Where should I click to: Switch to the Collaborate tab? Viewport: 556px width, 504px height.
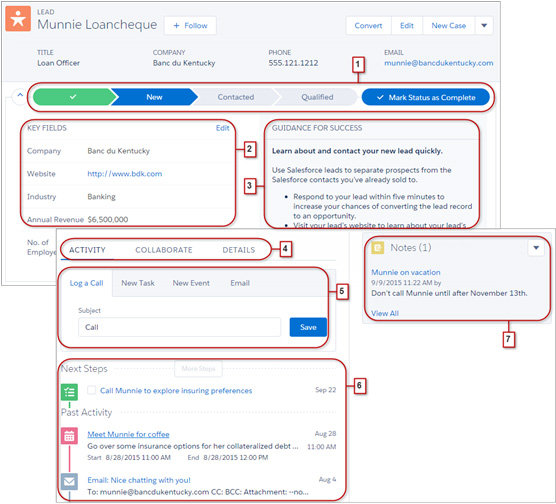pos(164,250)
